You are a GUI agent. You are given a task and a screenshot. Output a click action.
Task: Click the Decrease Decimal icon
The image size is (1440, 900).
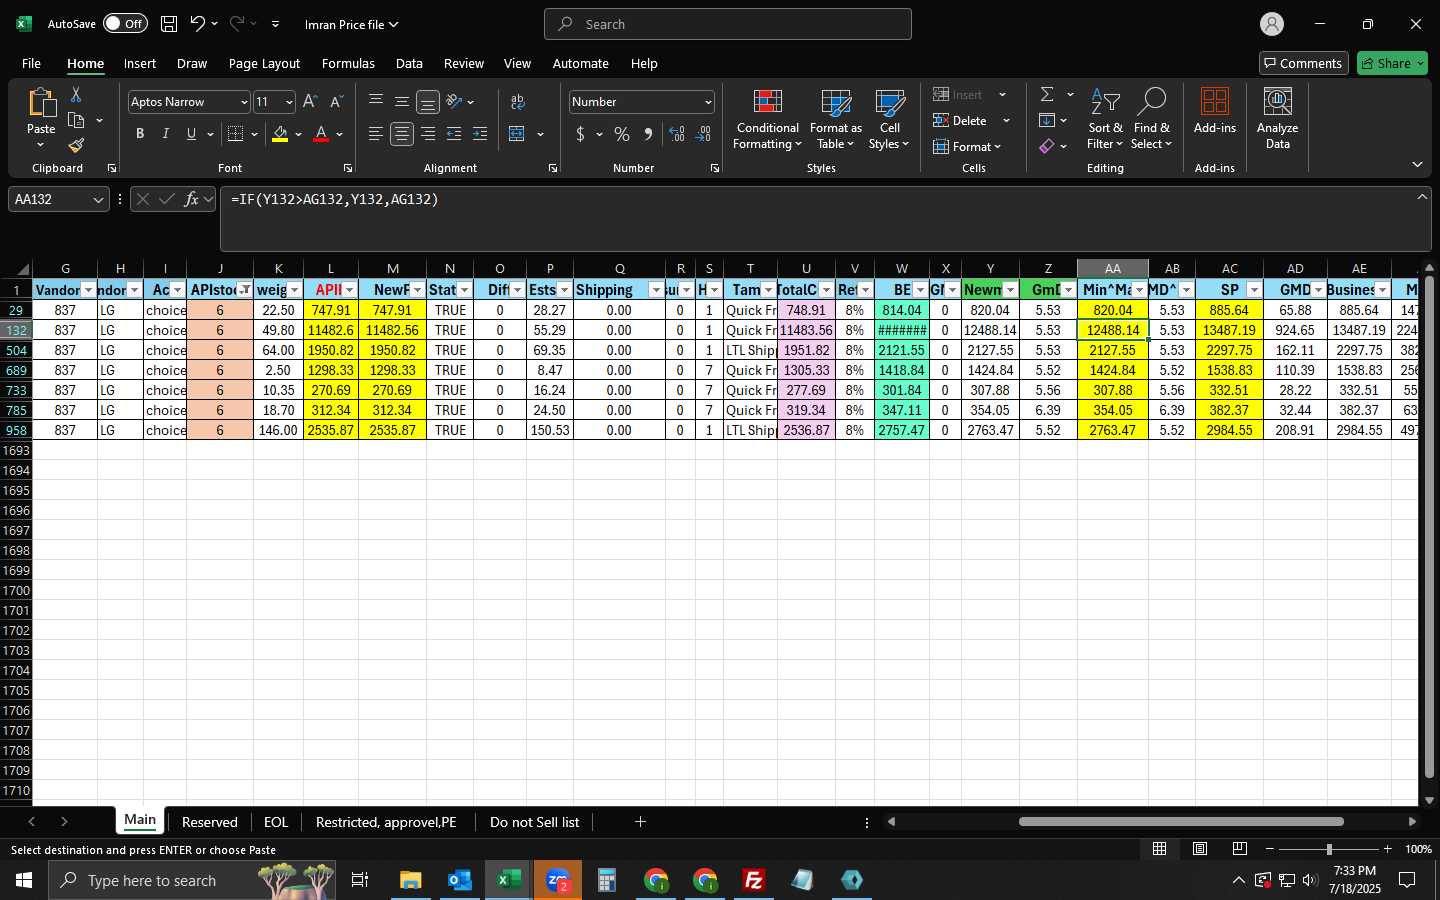pyautogui.click(x=703, y=134)
